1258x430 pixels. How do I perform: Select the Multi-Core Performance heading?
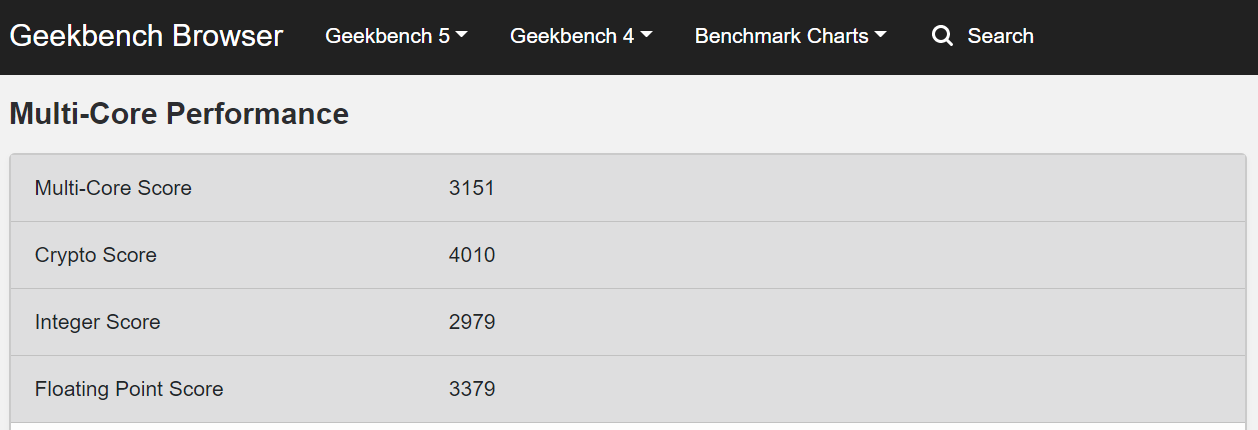click(179, 114)
